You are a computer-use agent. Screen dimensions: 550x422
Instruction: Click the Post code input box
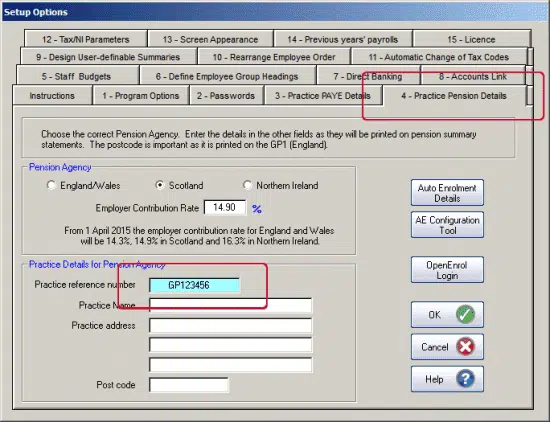coord(189,385)
